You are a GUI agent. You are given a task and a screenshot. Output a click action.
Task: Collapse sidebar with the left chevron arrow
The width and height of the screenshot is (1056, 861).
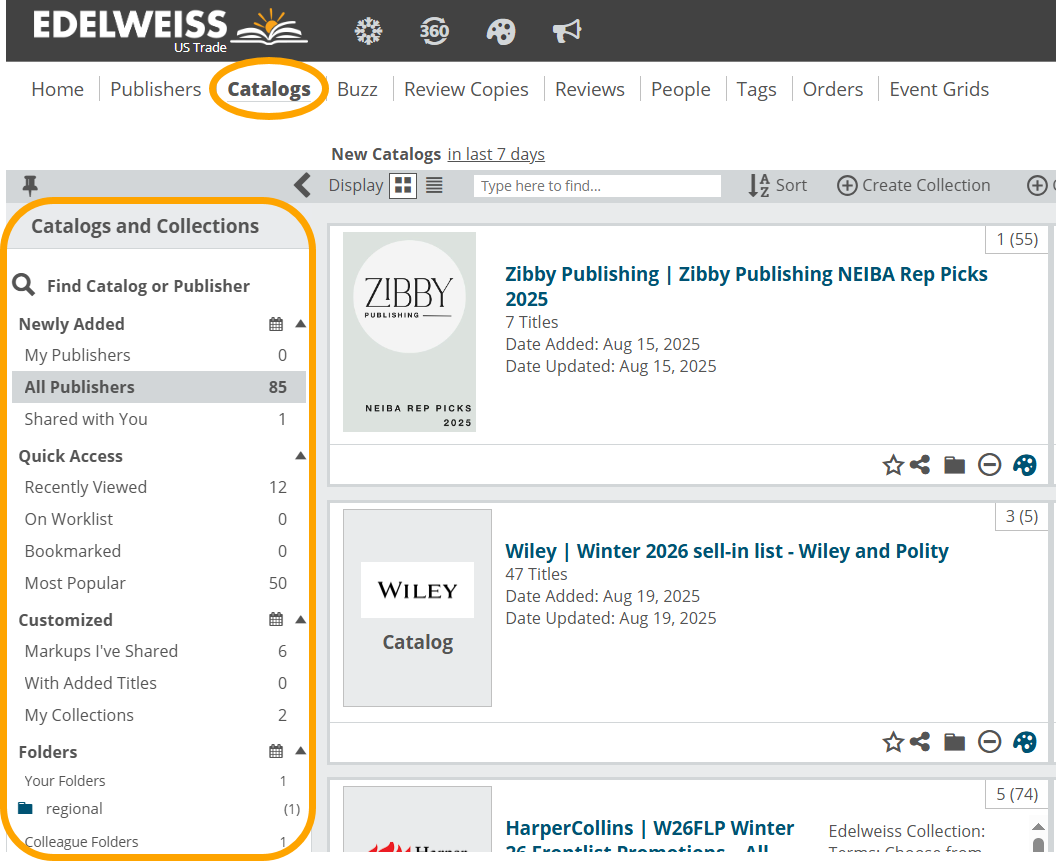pyautogui.click(x=302, y=185)
